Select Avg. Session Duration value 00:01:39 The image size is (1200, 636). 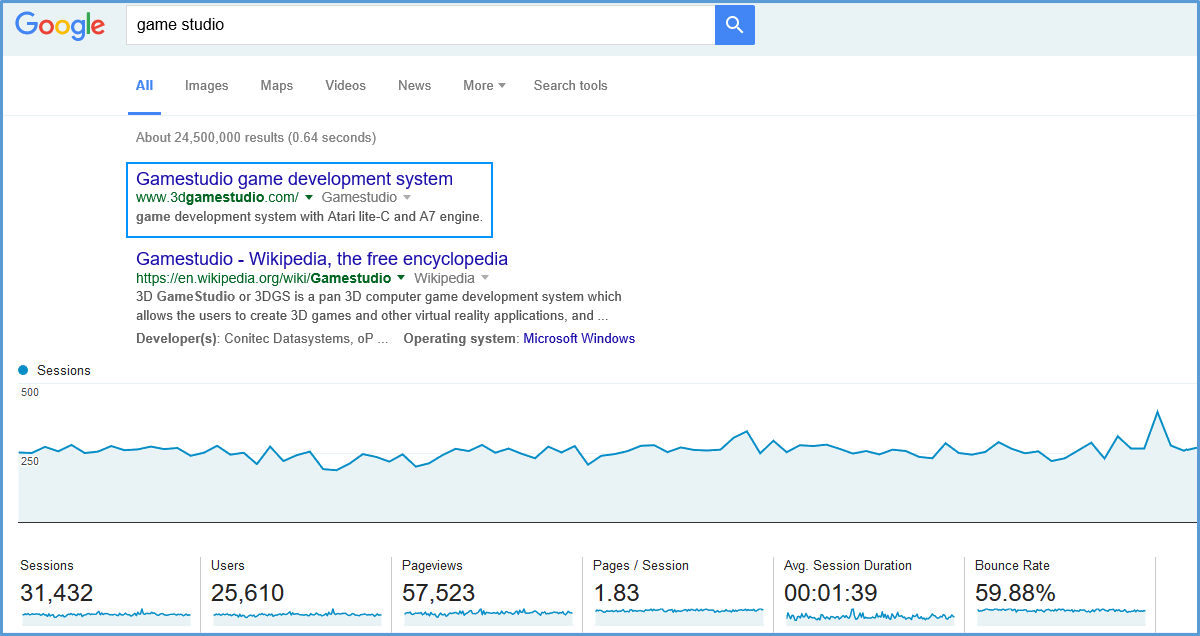[x=831, y=593]
